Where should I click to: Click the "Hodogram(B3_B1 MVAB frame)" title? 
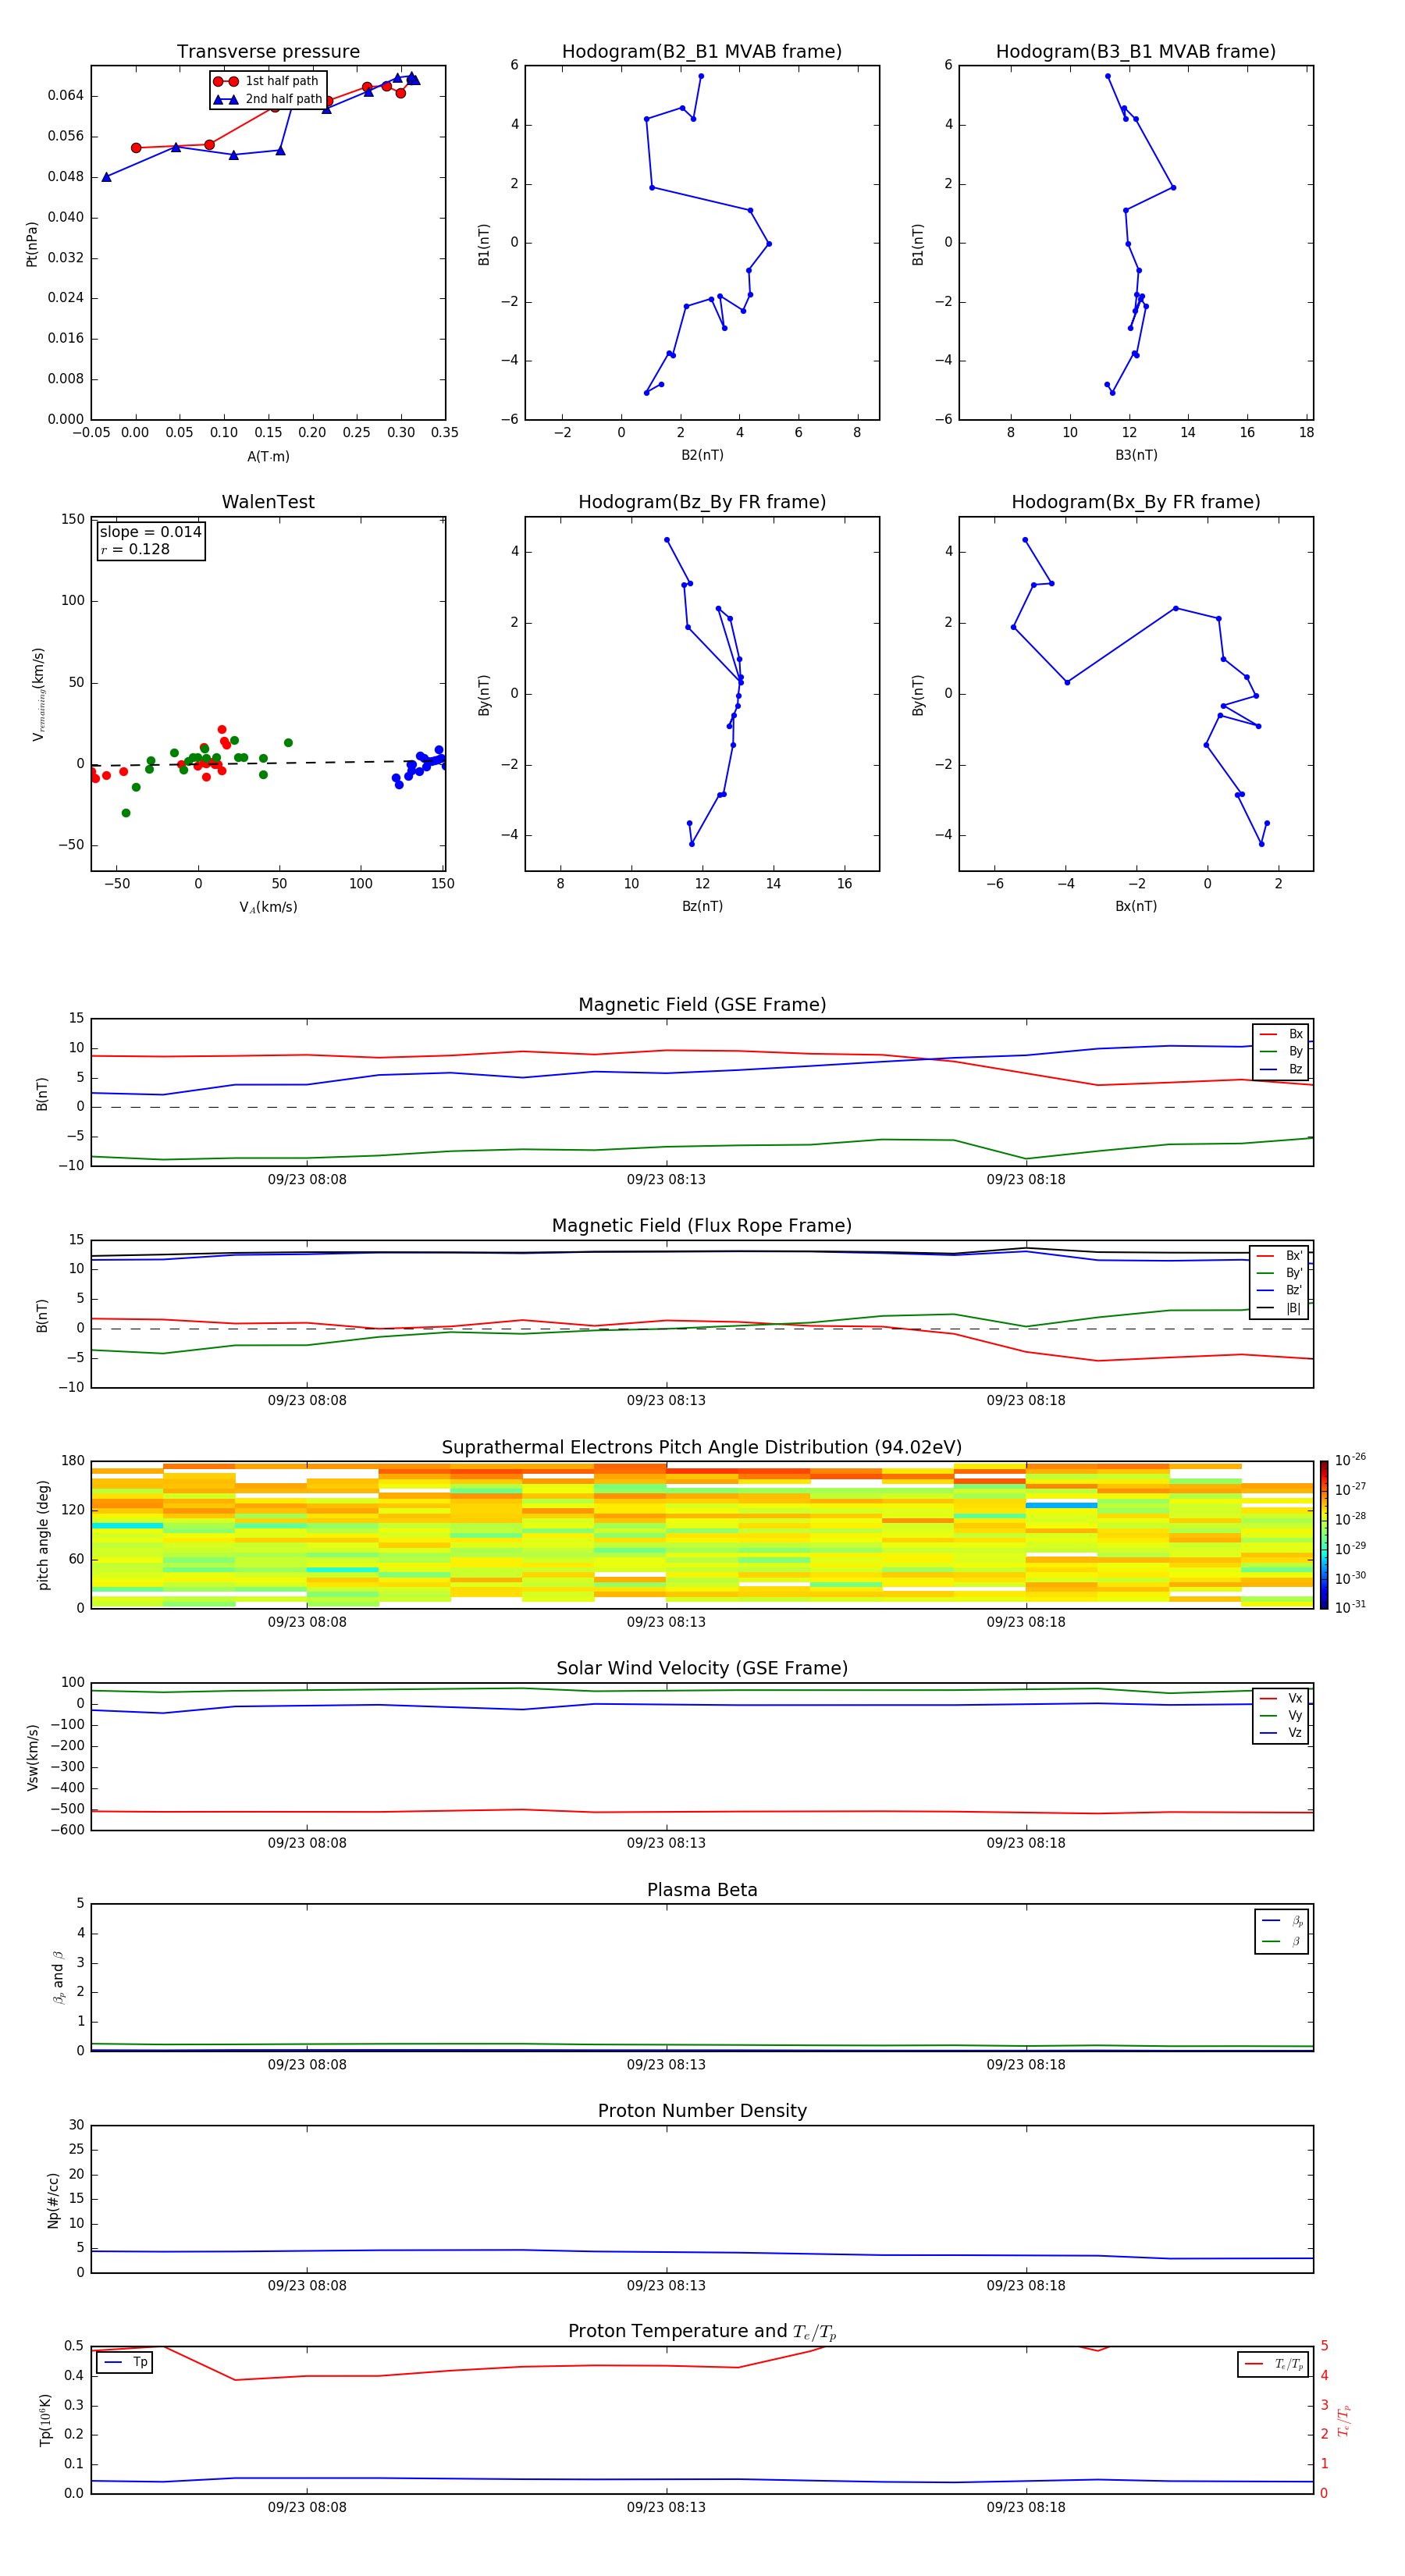[1136, 52]
